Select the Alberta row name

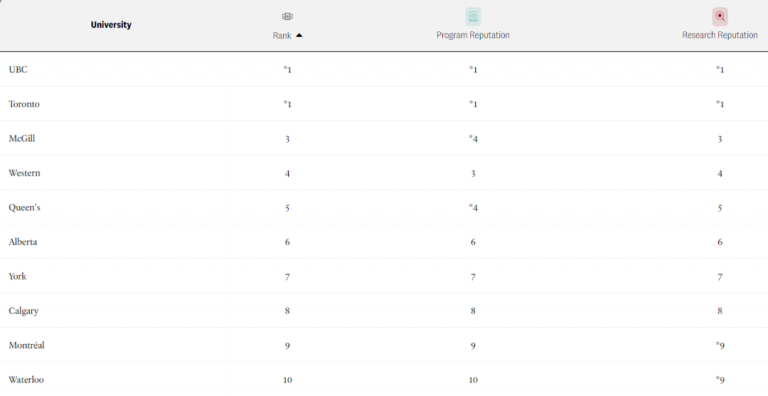pos(23,242)
